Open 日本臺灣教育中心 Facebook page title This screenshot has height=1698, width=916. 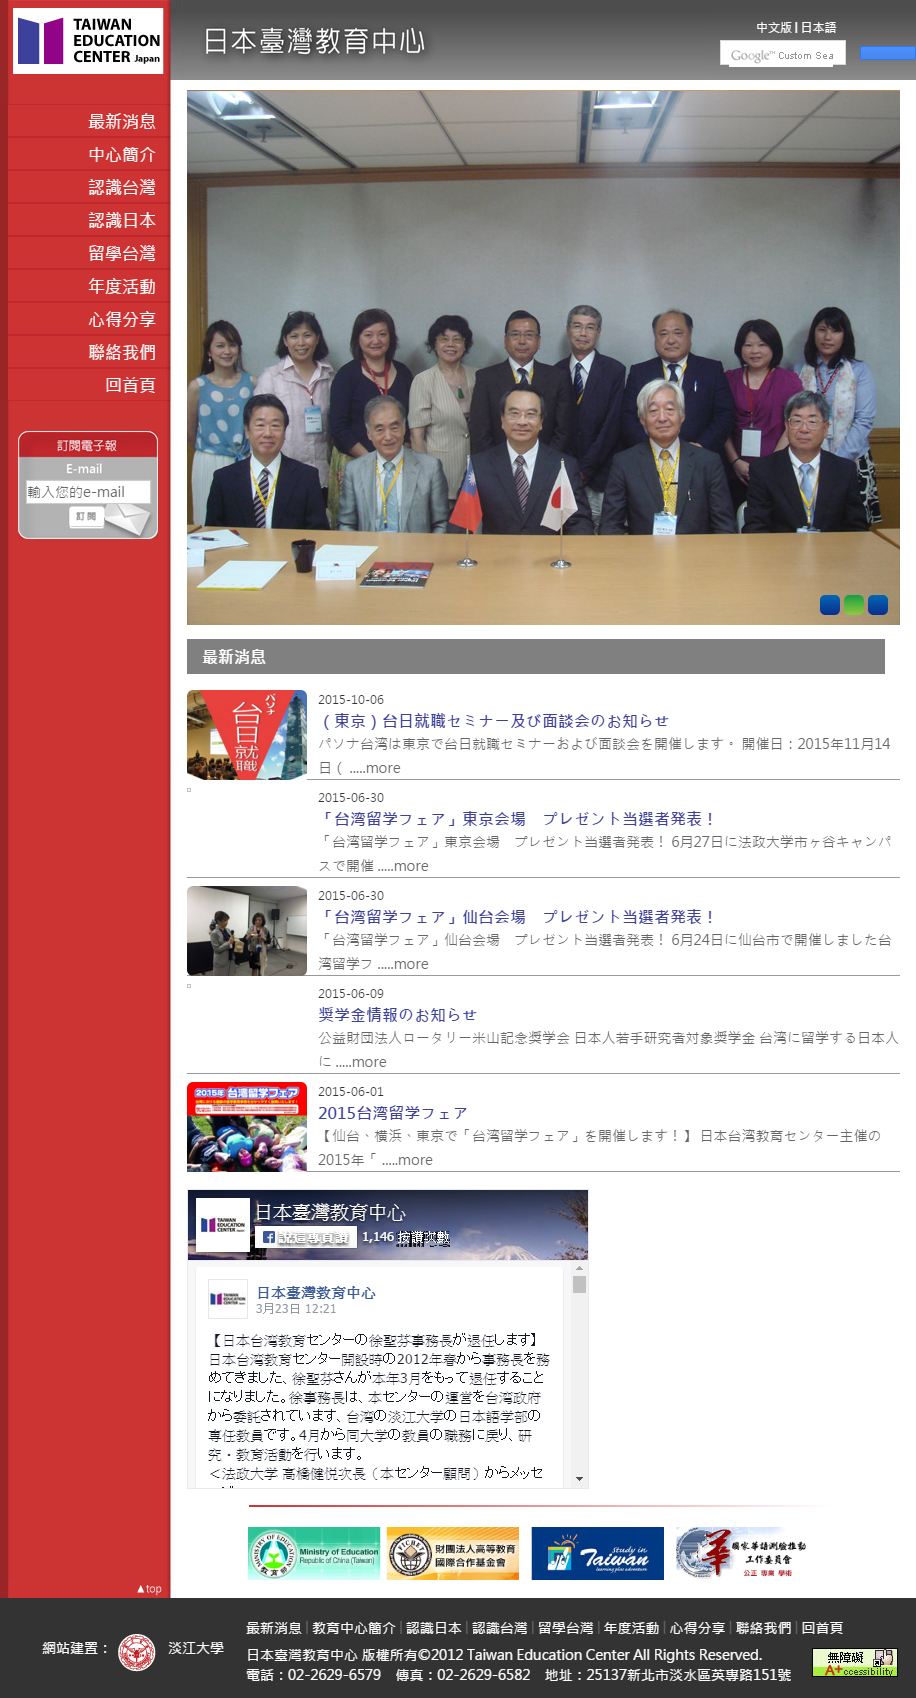tap(330, 1212)
